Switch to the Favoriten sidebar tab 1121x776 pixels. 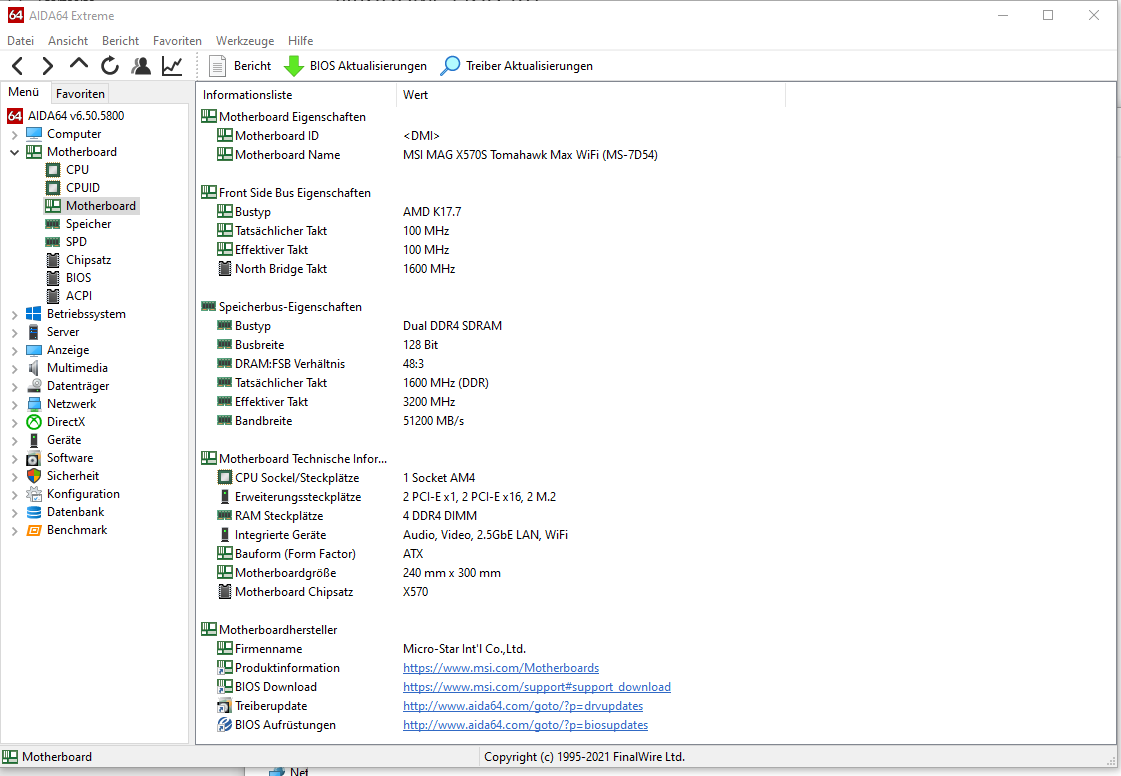[80, 94]
